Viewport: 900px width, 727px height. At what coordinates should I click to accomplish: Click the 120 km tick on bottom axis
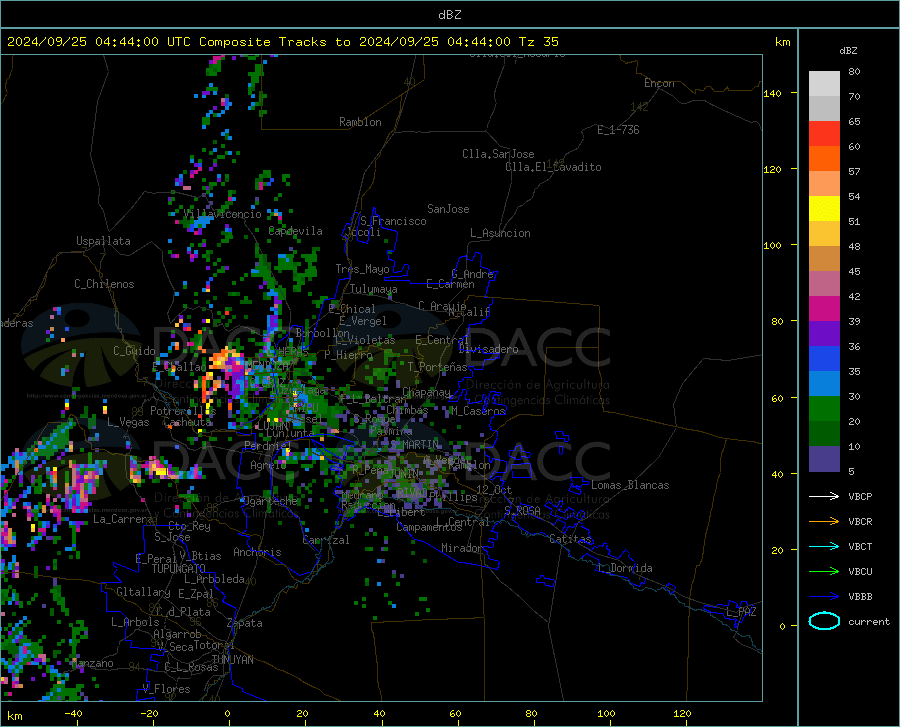pos(682,713)
